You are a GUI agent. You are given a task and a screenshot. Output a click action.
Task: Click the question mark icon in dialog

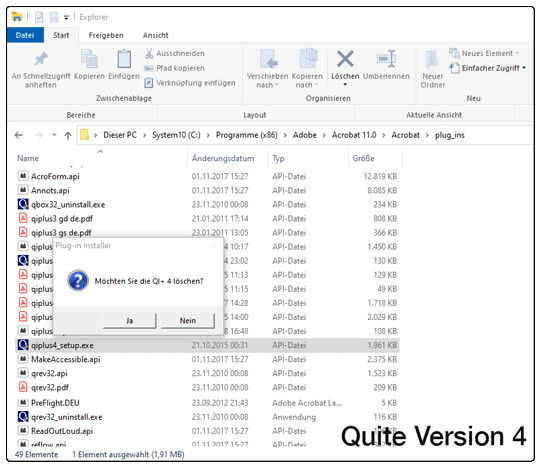(78, 280)
